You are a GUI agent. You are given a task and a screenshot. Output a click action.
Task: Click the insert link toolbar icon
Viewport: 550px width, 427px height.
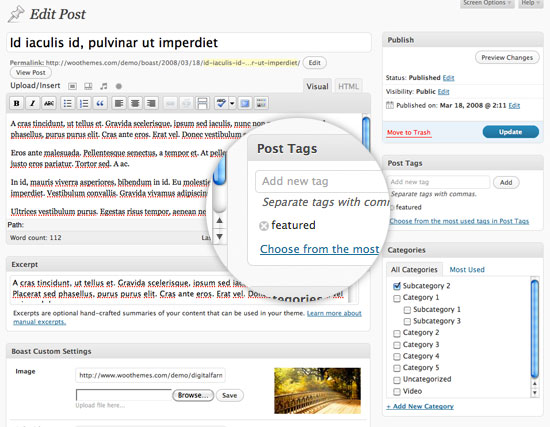(x=170, y=103)
